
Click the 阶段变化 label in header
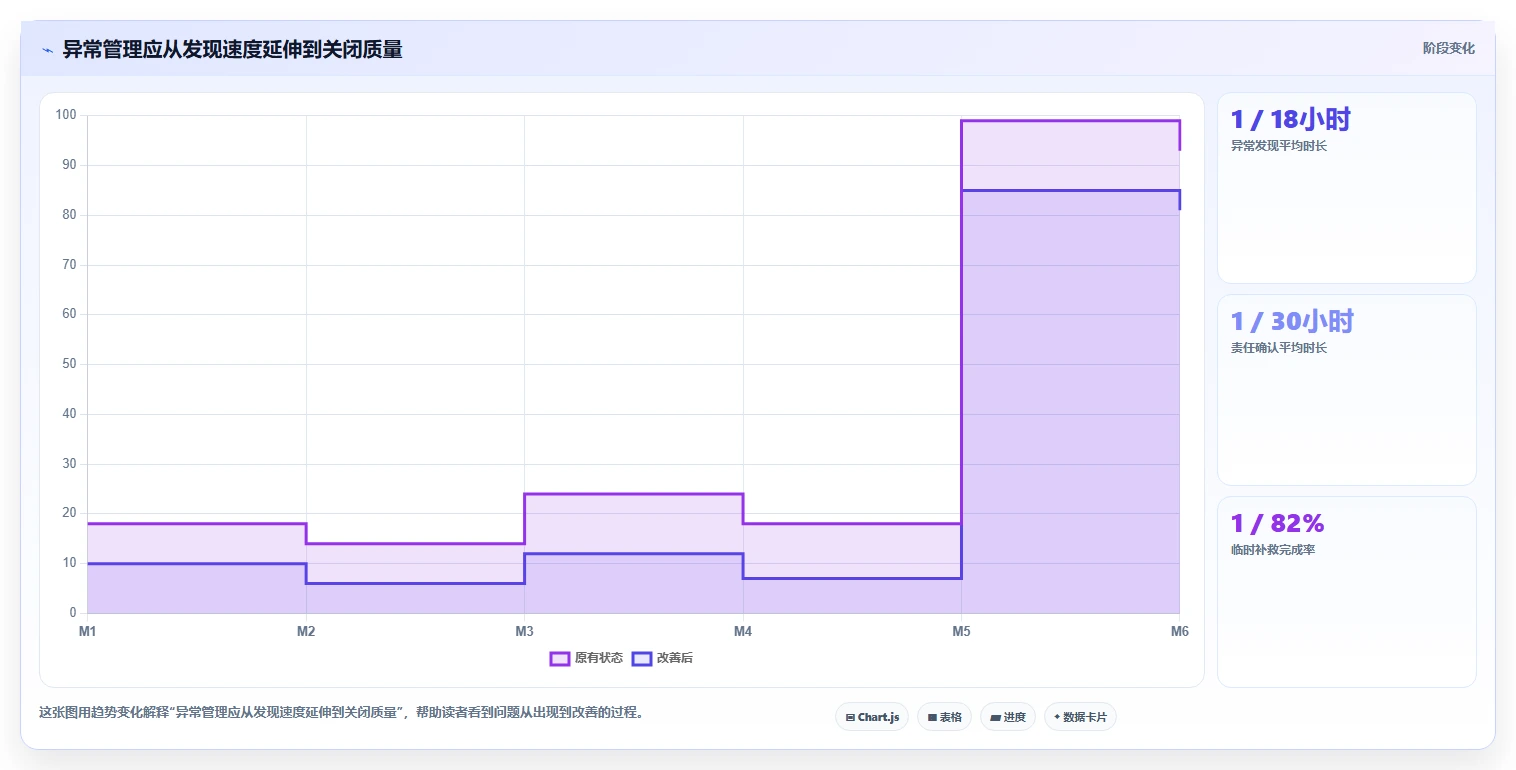[x=1448, y=48]
